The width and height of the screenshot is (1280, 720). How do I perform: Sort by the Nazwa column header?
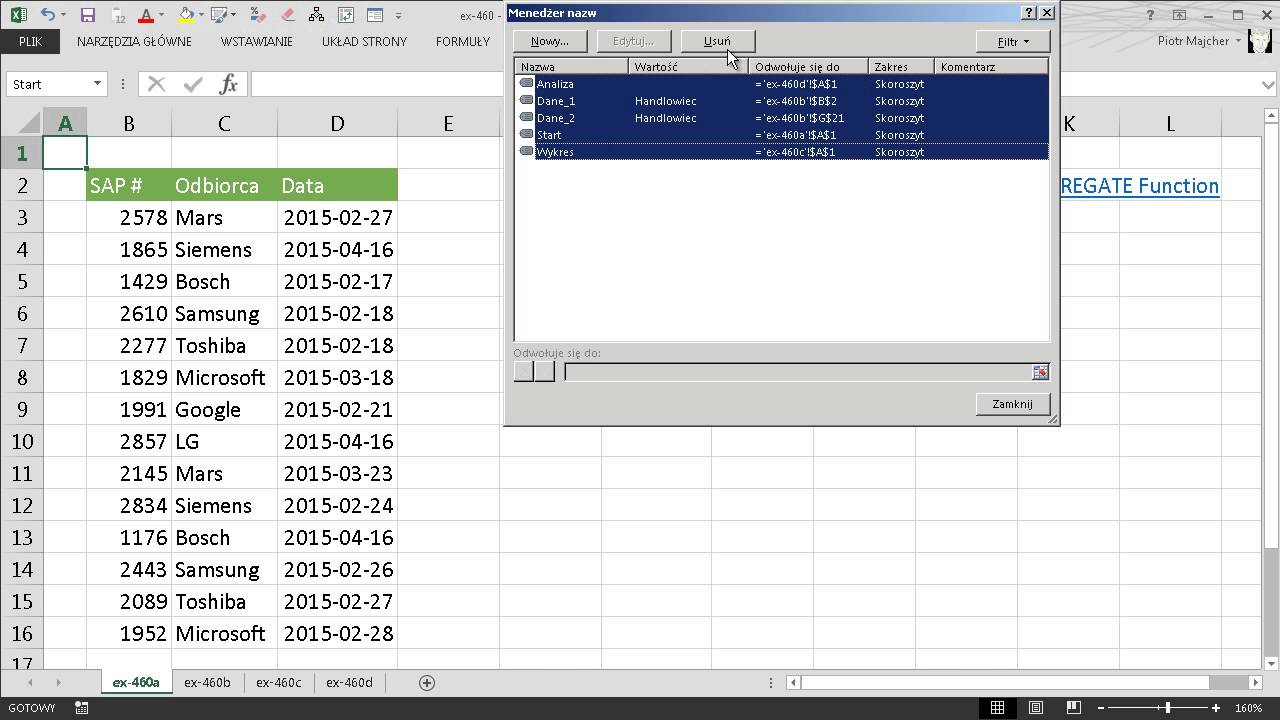(x=572, y=67)
